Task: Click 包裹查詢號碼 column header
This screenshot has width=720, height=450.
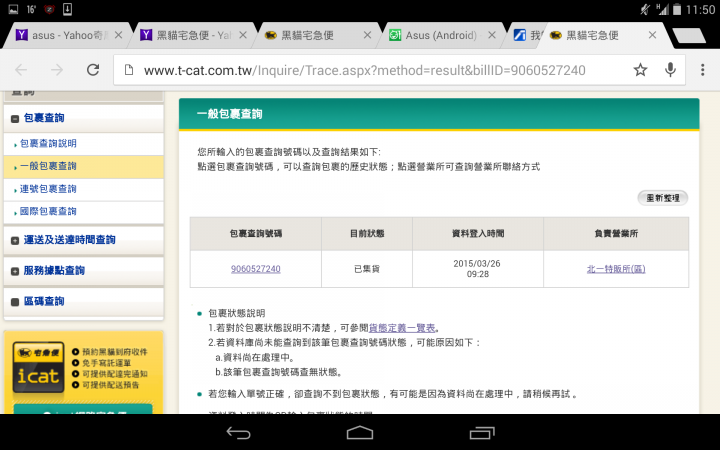Action: [x=256, y=234]
